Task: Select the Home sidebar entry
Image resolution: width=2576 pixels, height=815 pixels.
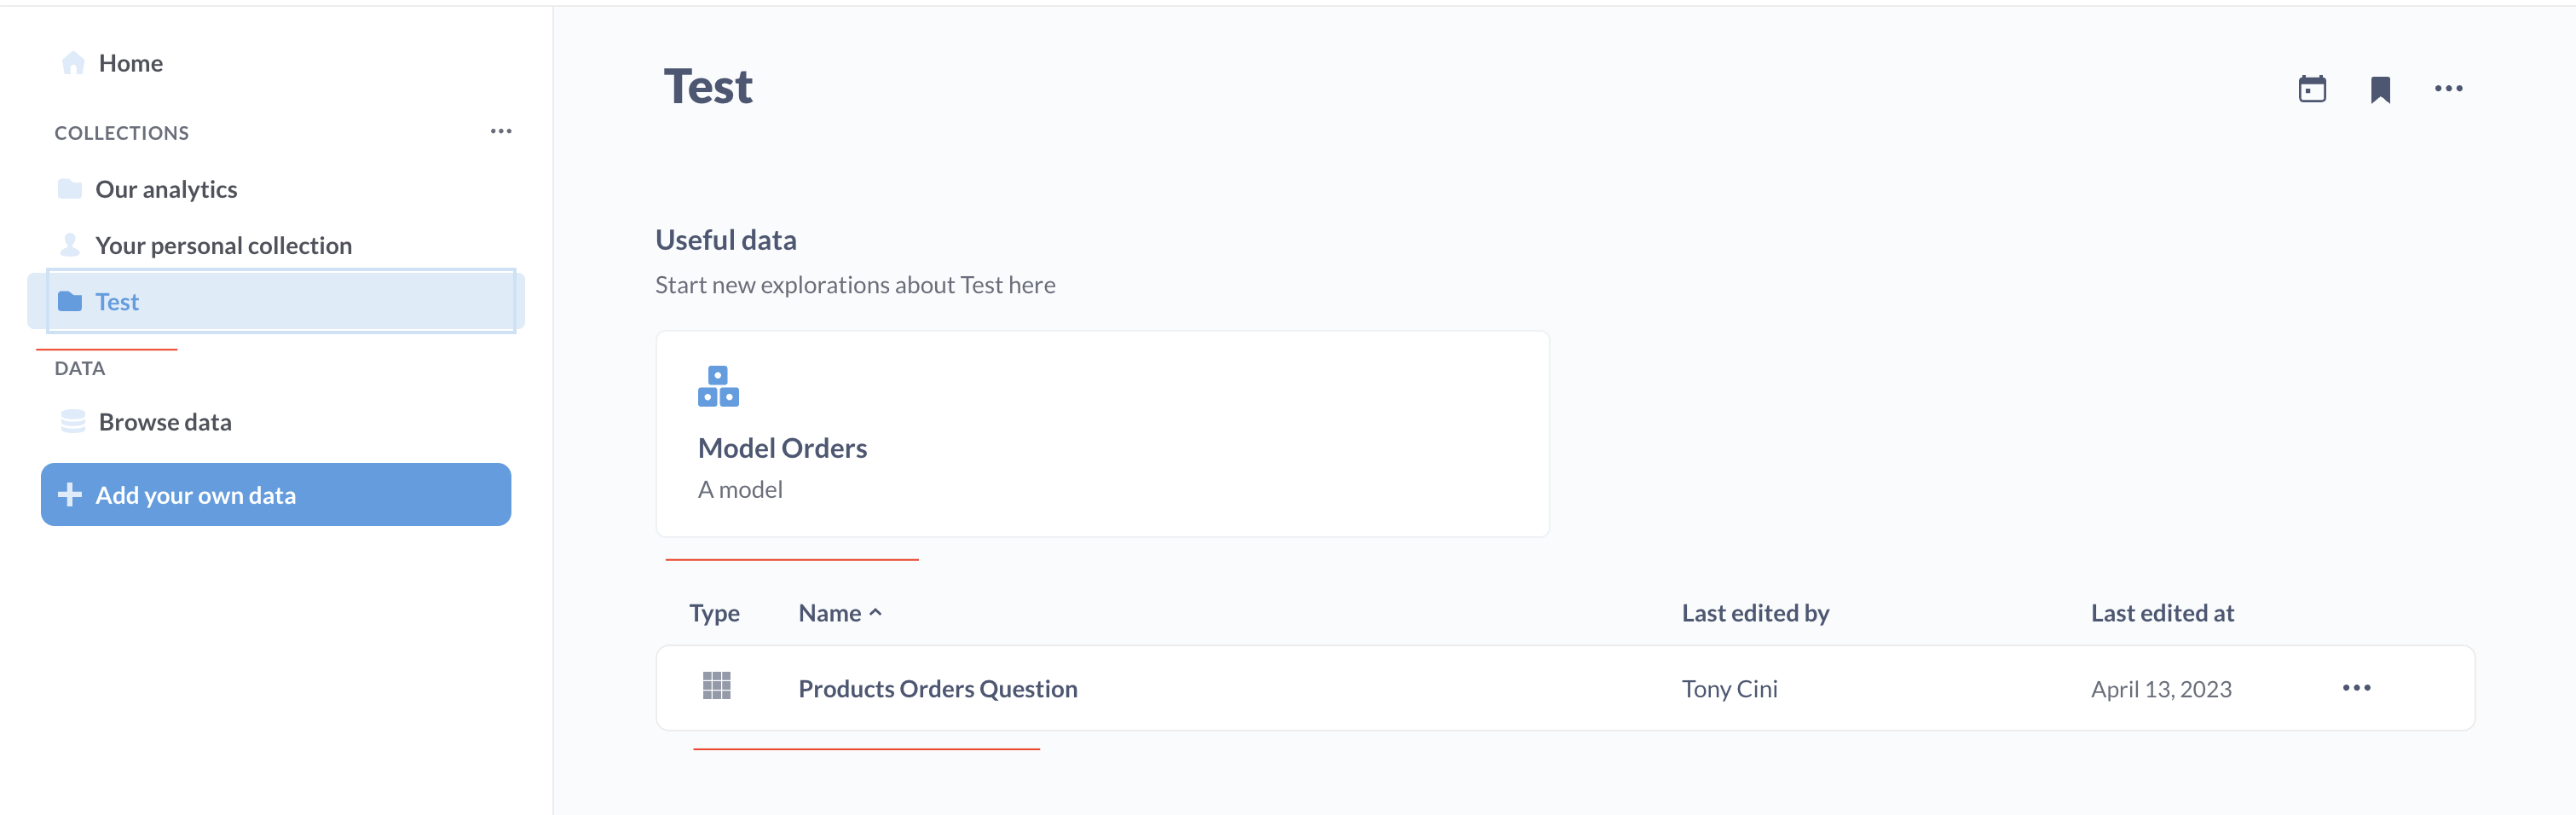Action: (130, 62)
